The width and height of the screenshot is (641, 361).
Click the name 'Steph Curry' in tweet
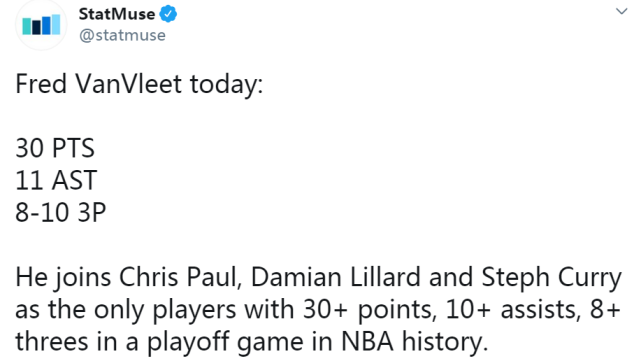pyautogui.click(x=551, y=278)
